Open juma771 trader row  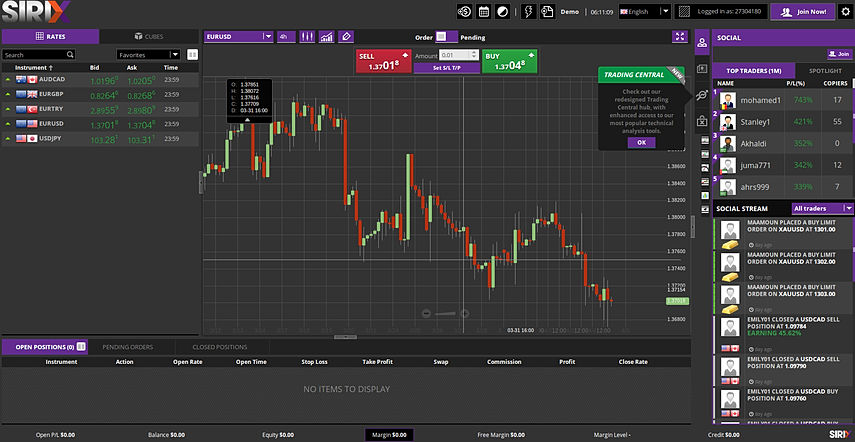782,165
